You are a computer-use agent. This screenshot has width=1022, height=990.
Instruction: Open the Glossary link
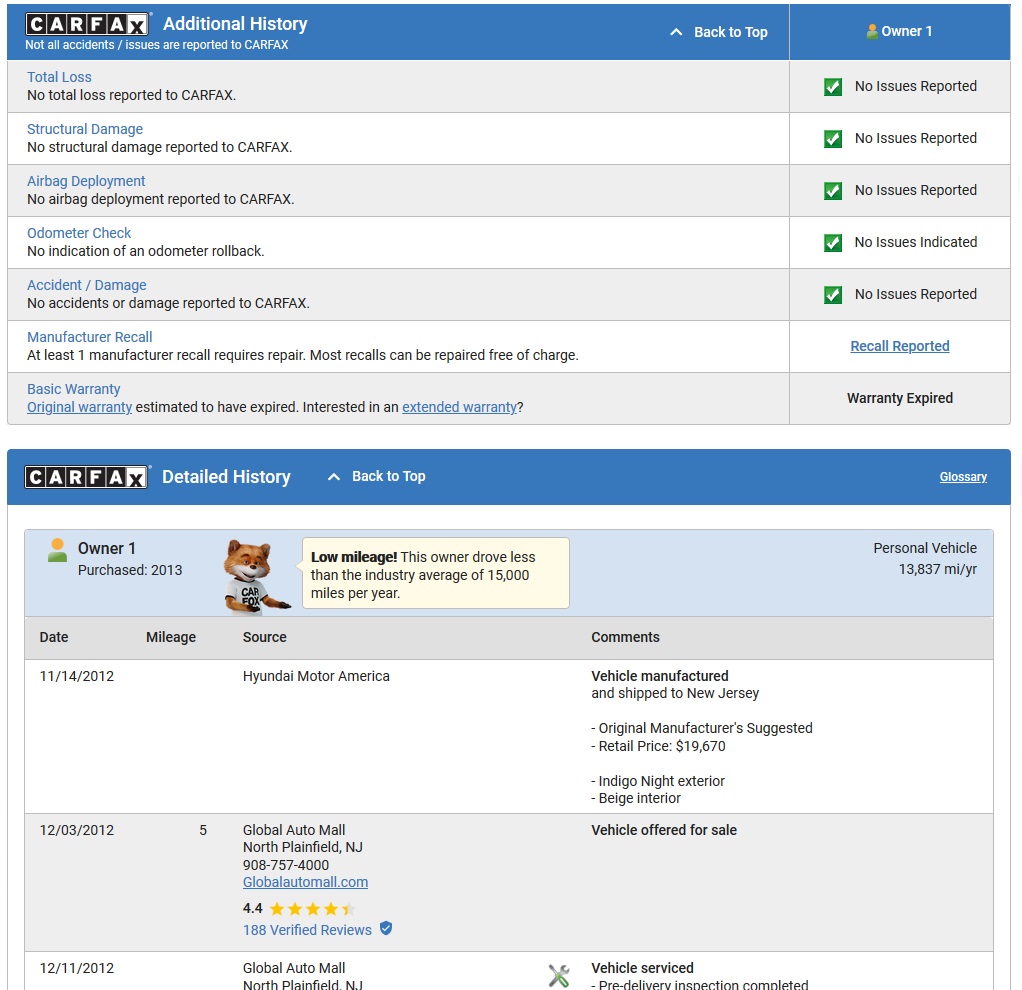click(x=963, y=477)
